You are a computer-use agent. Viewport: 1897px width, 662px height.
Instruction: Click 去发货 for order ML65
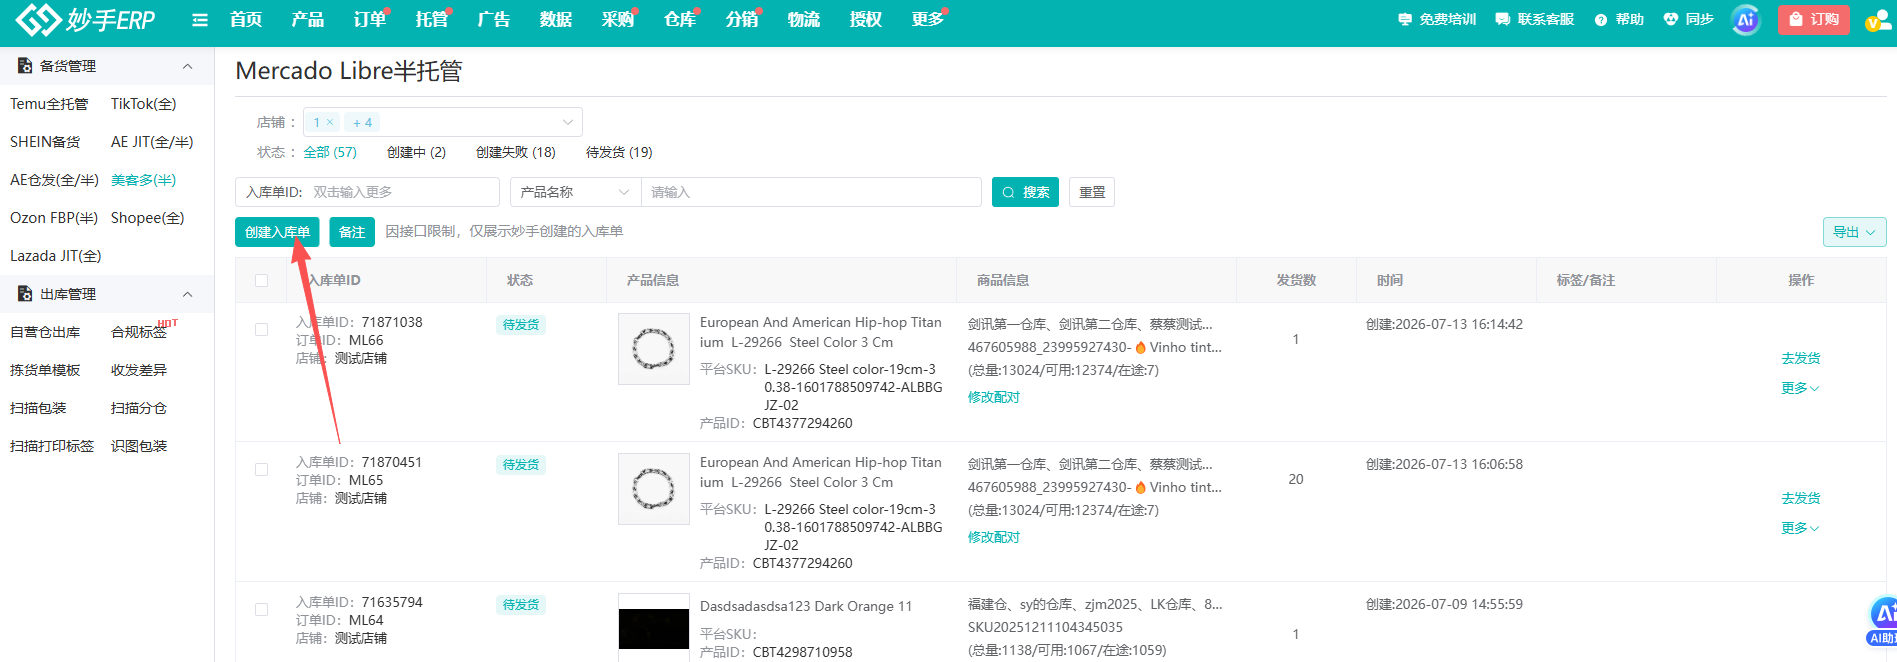(1800, 498)
